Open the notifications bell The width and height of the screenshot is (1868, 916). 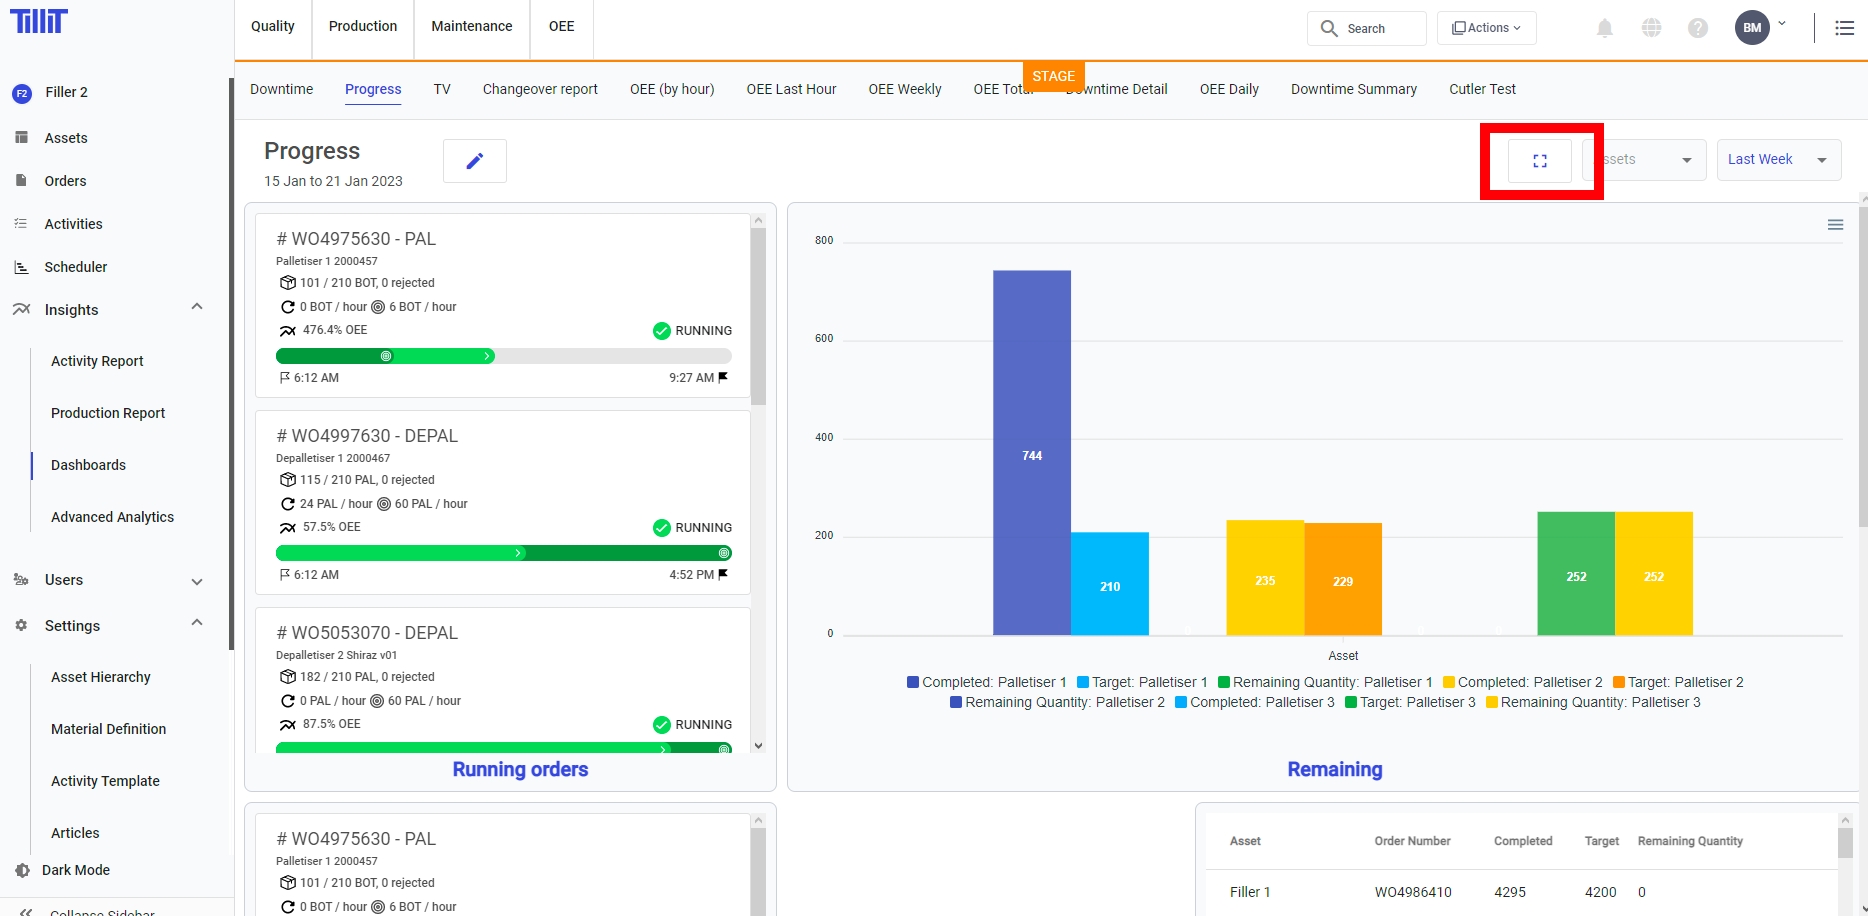tap(1605, 28)
